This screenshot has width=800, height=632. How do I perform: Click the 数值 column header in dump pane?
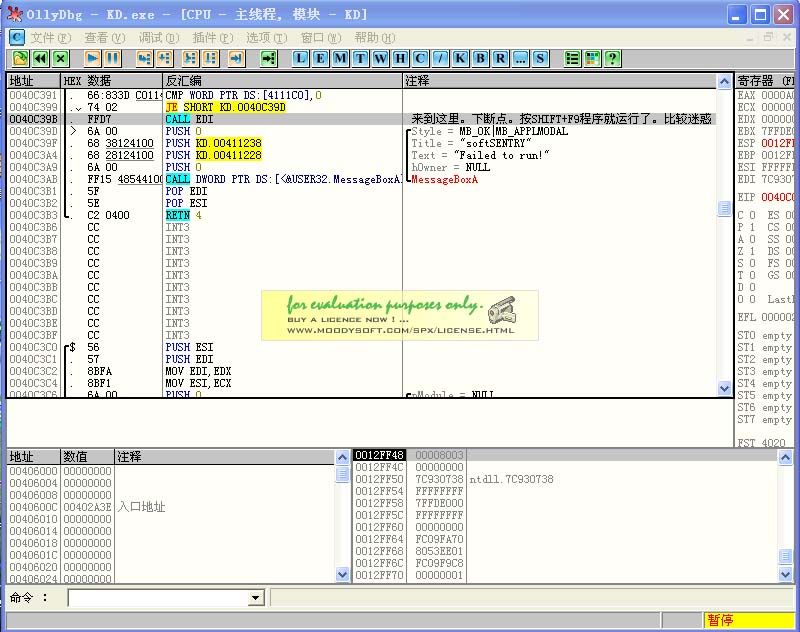tap(87, 457)
